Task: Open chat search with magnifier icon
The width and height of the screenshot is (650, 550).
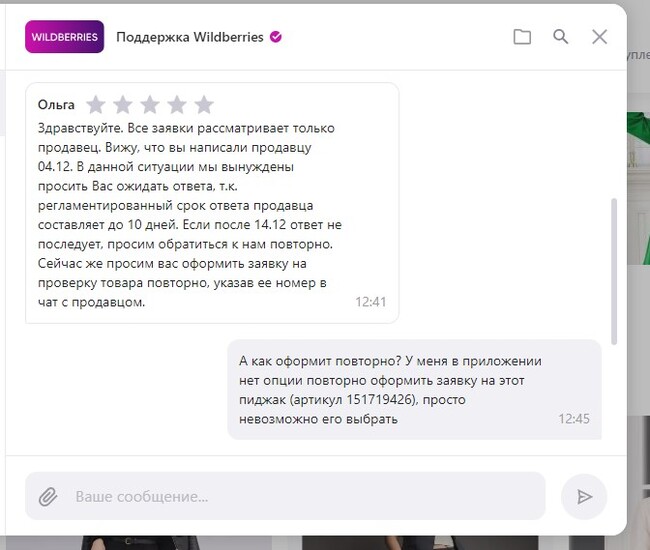Action: click(560, 36)
